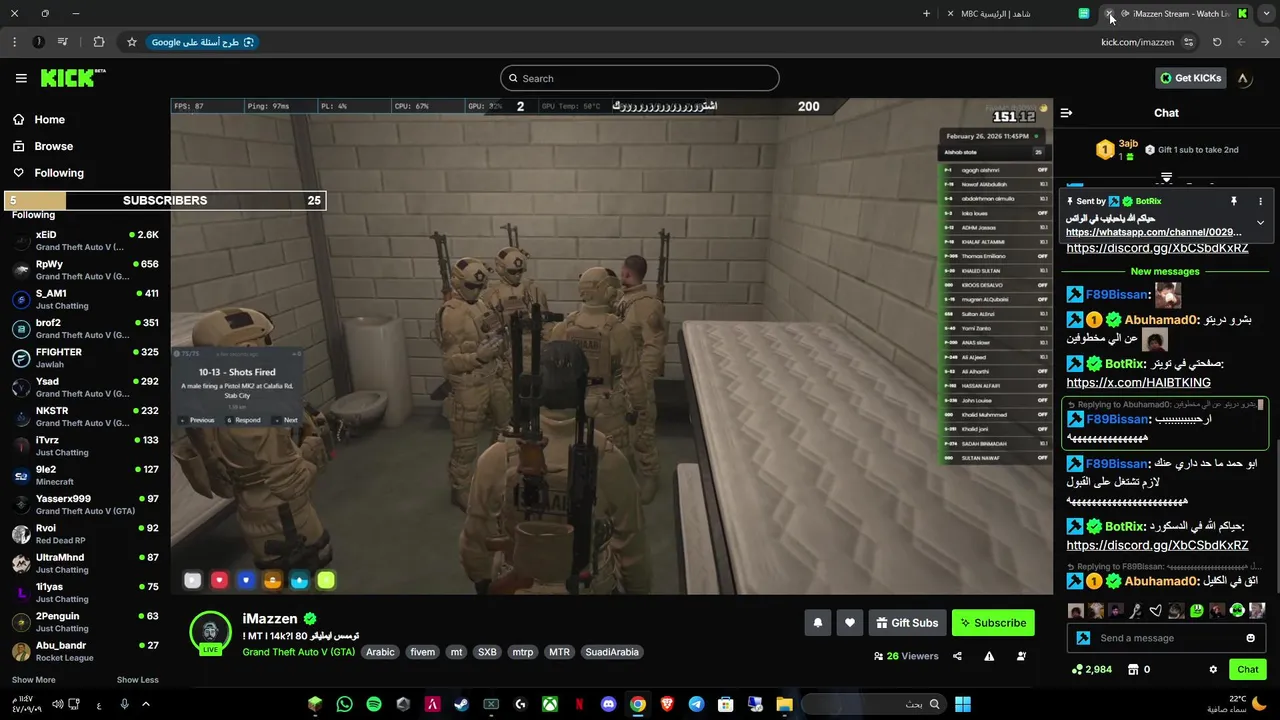Open RpWy channel in following list
The image size is (1280, 720).
85,270
